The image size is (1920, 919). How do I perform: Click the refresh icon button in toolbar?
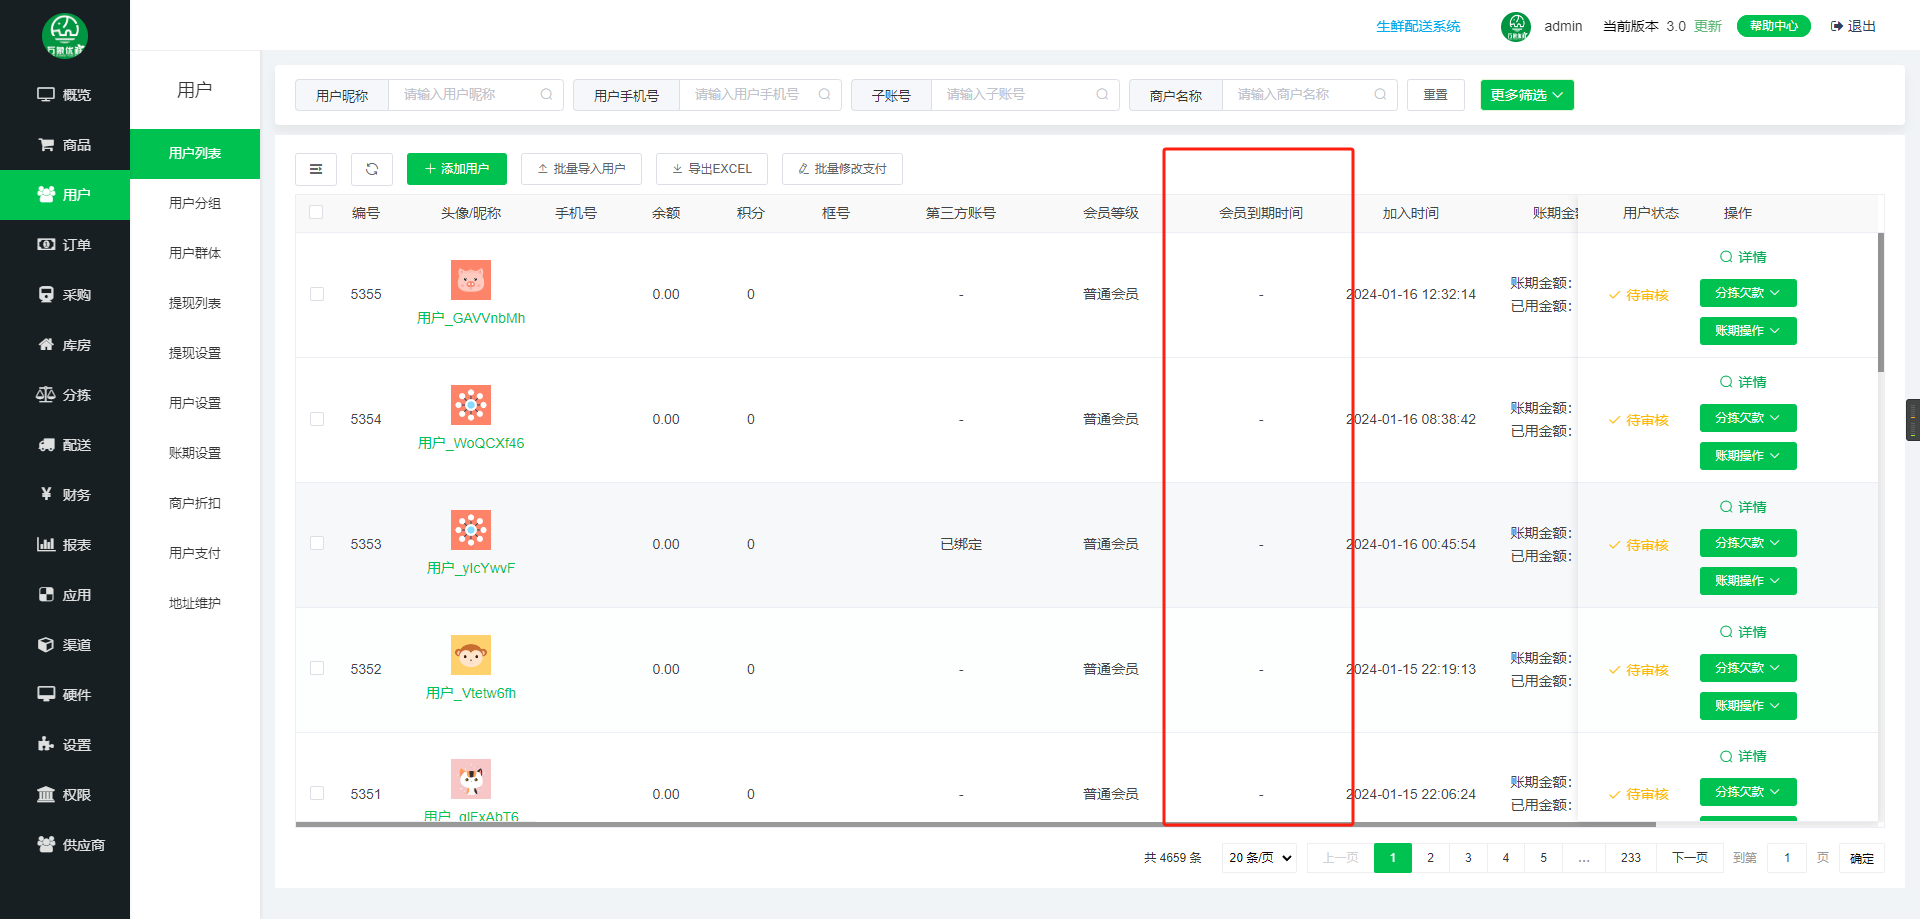pos(372,169)
